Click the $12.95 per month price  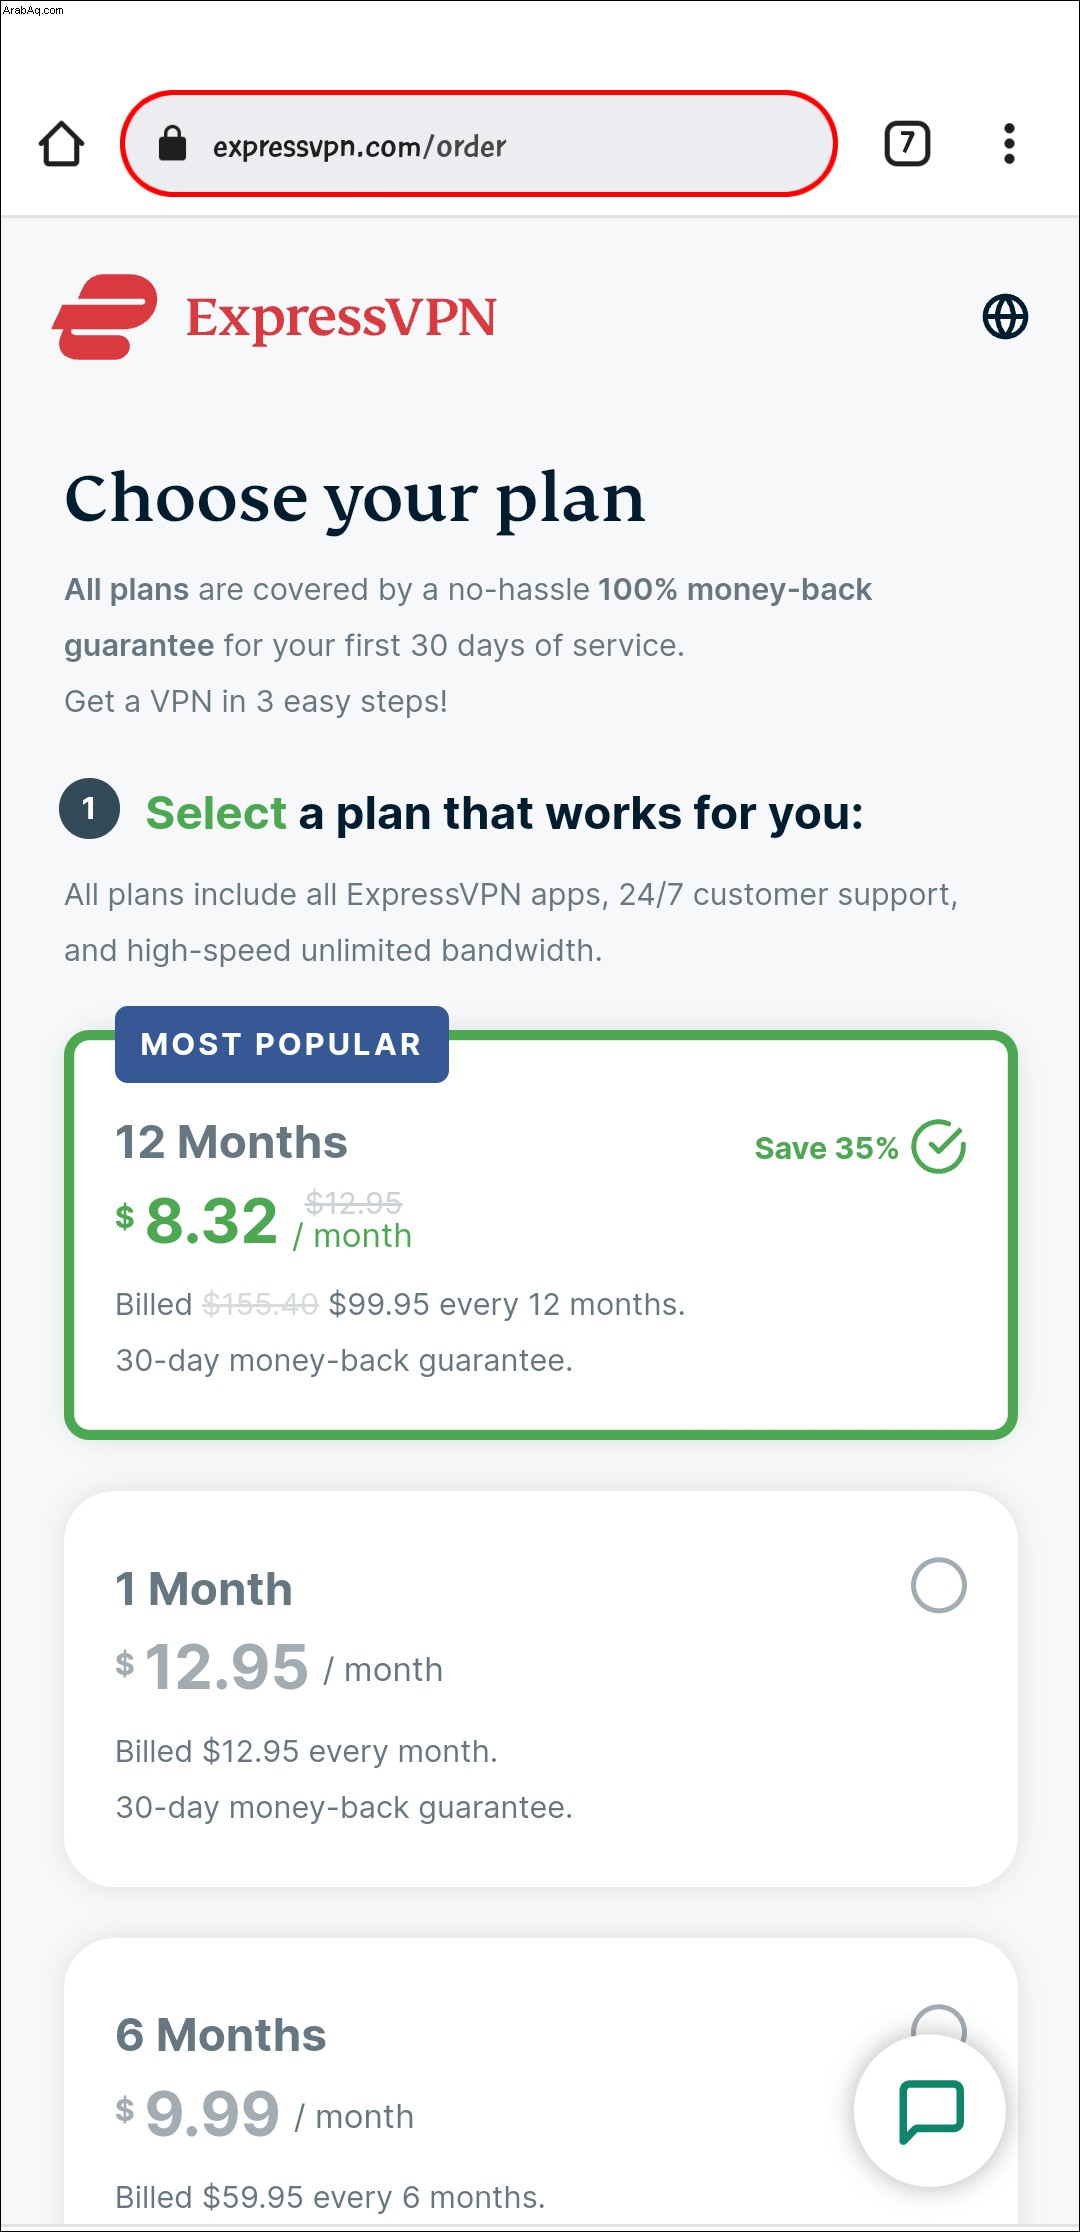tap(279, 1668)
